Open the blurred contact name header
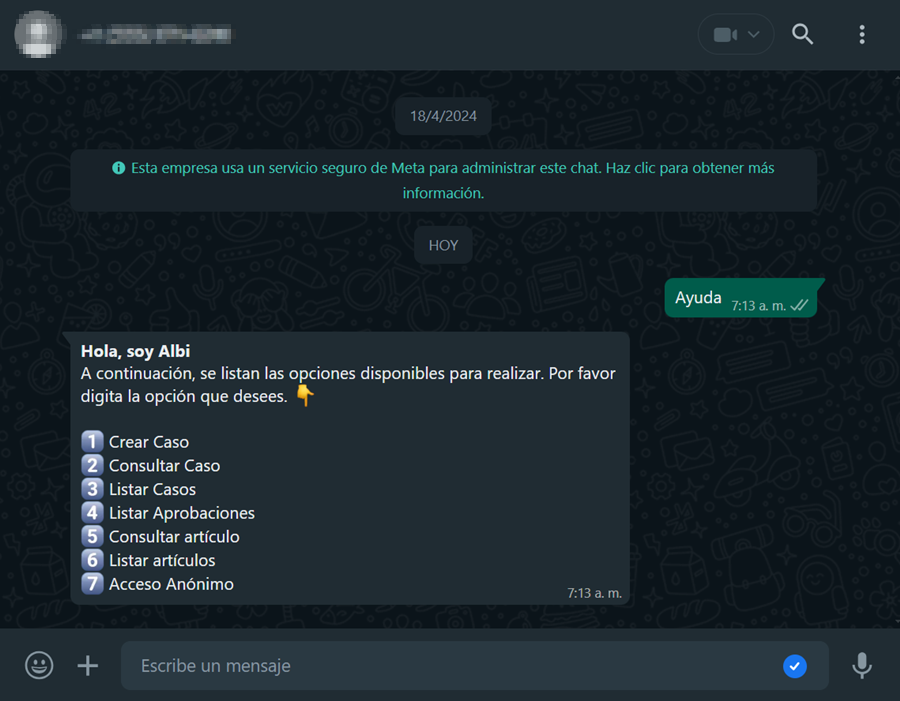The width and height of the screenshot is (900, 701). coord(156,35)
